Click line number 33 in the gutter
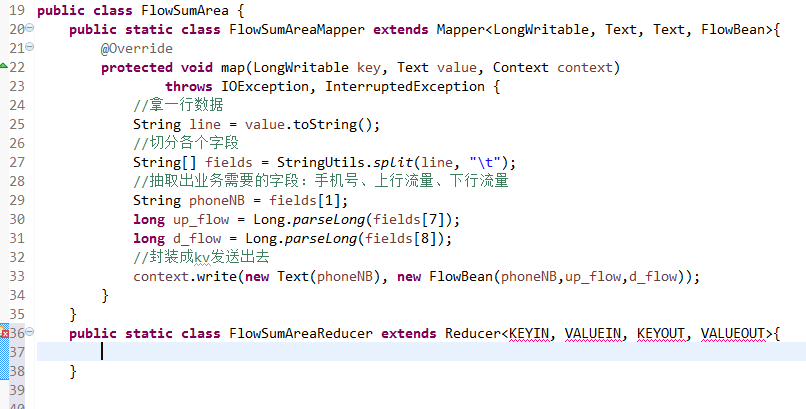 click(x=17, y=276)
